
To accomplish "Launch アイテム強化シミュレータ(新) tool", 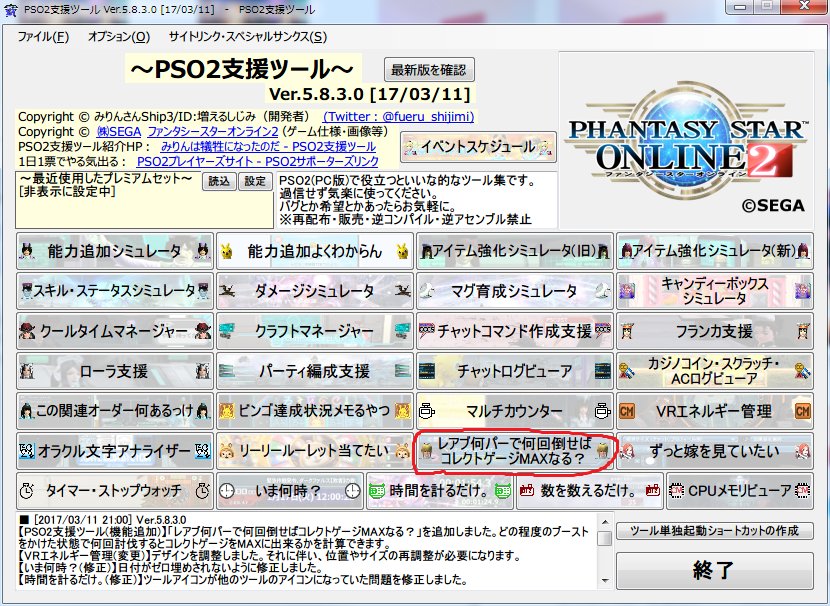I will (x=715, y=251).
